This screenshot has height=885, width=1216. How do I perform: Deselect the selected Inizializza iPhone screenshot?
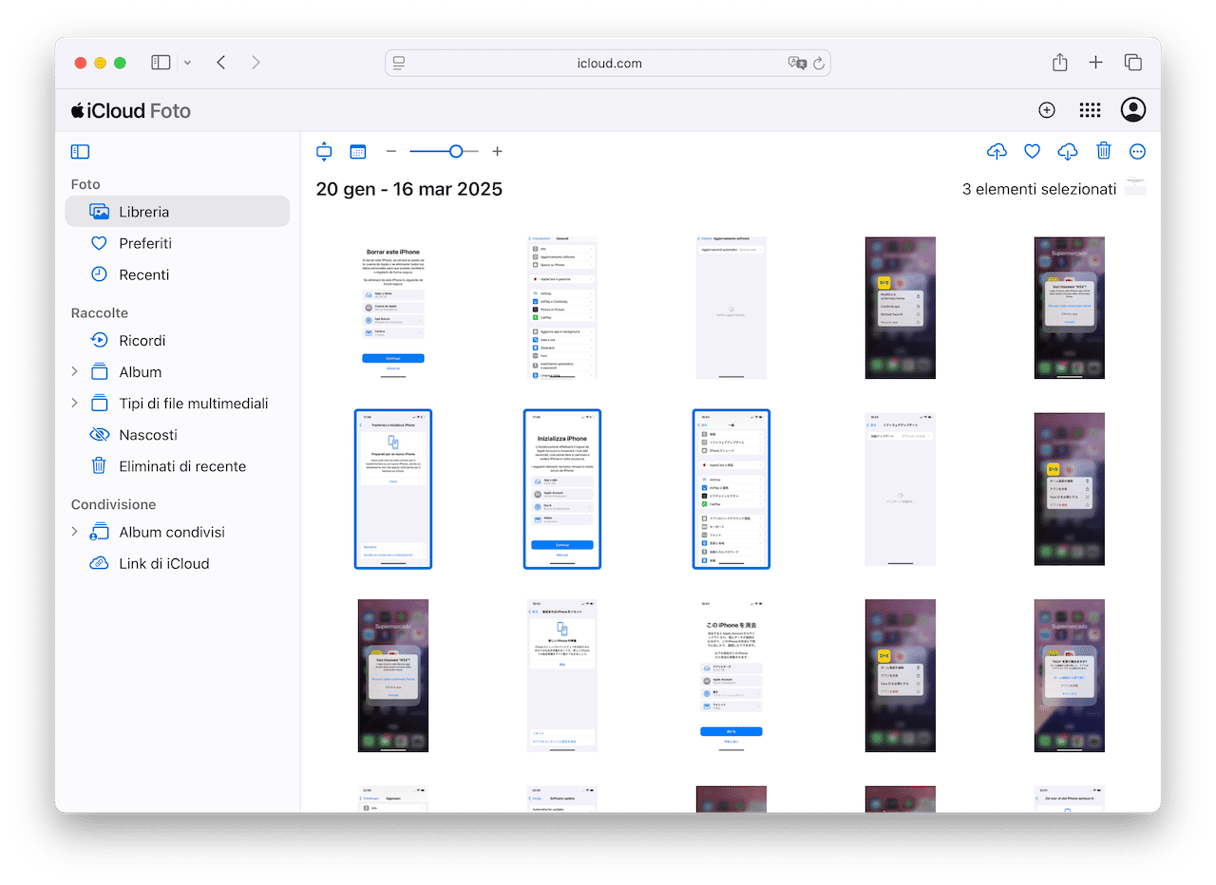562,489
